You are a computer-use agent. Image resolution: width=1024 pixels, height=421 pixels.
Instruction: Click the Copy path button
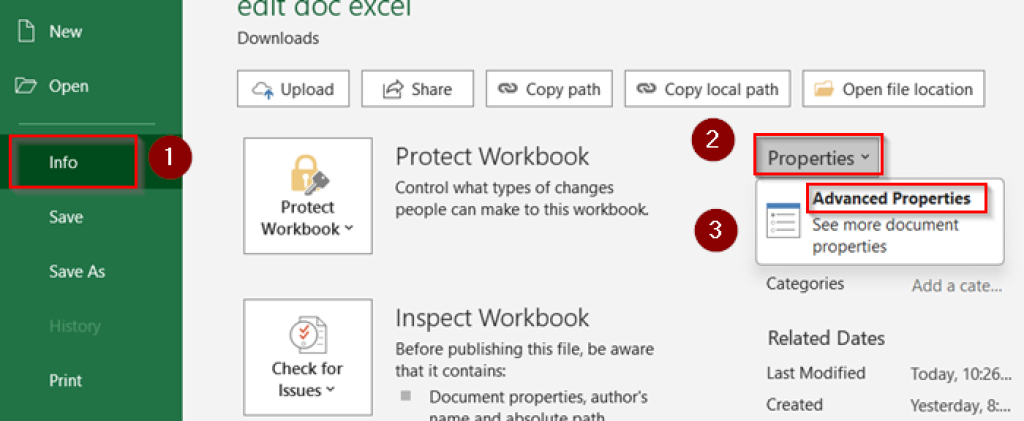click(549, 89)
